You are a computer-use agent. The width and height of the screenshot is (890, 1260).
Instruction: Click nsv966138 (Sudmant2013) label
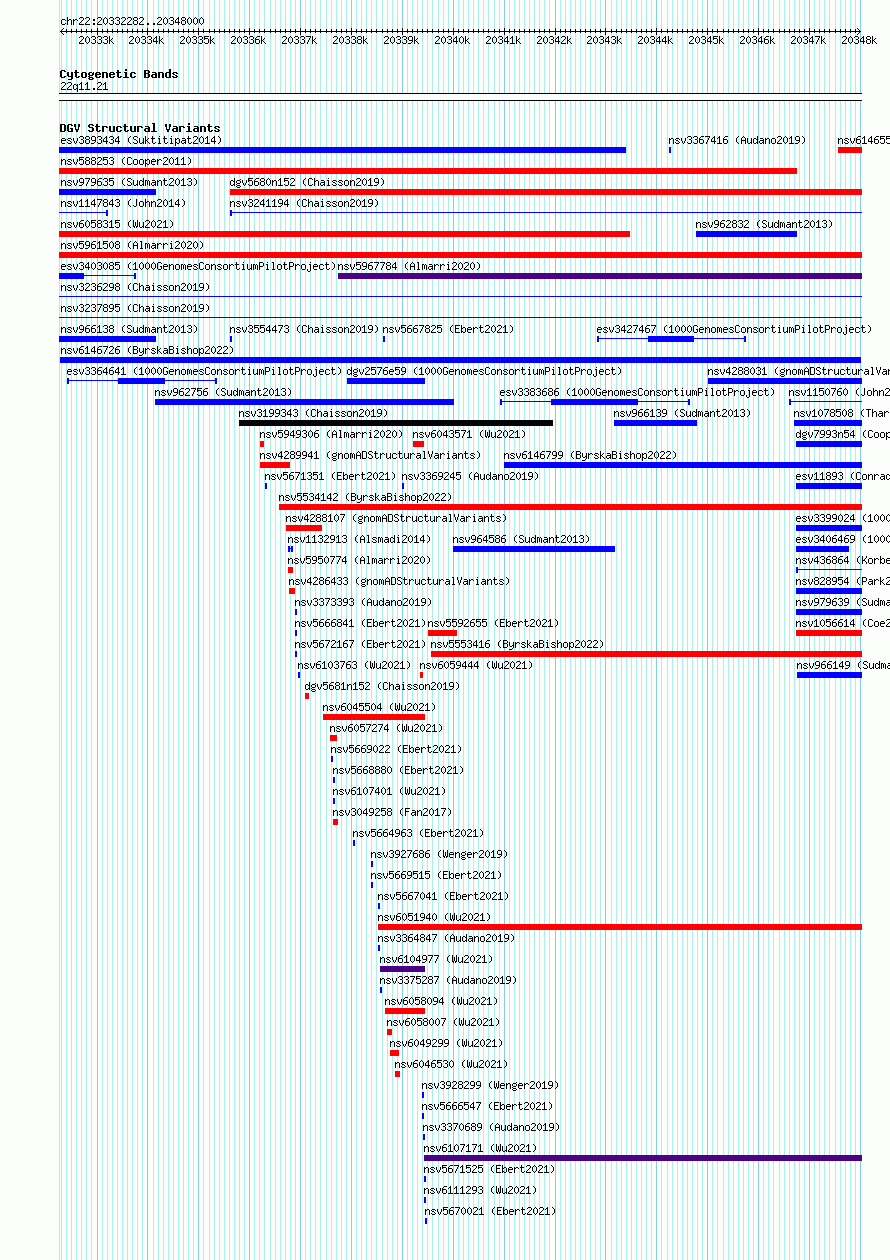129,330
